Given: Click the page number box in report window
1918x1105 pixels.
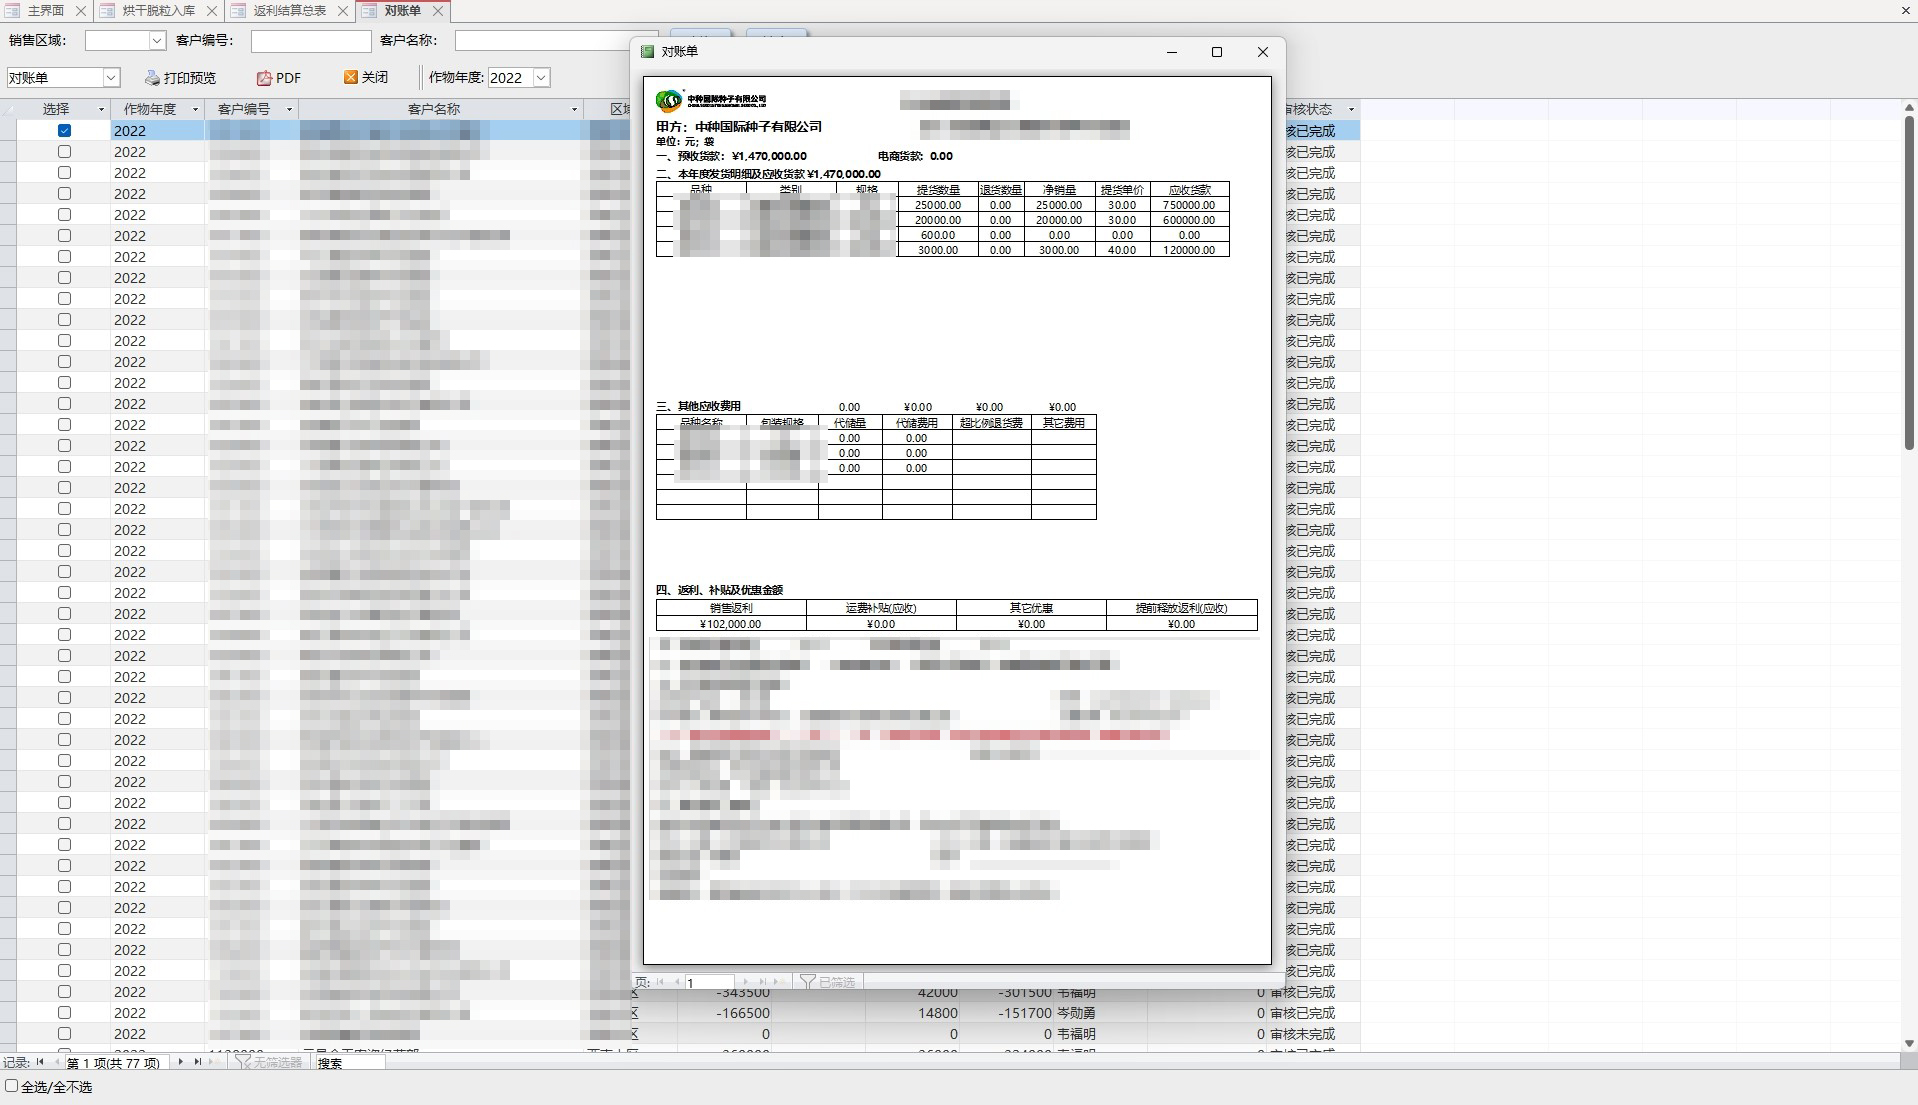Looking at the screenshot, I should (709, 982).
